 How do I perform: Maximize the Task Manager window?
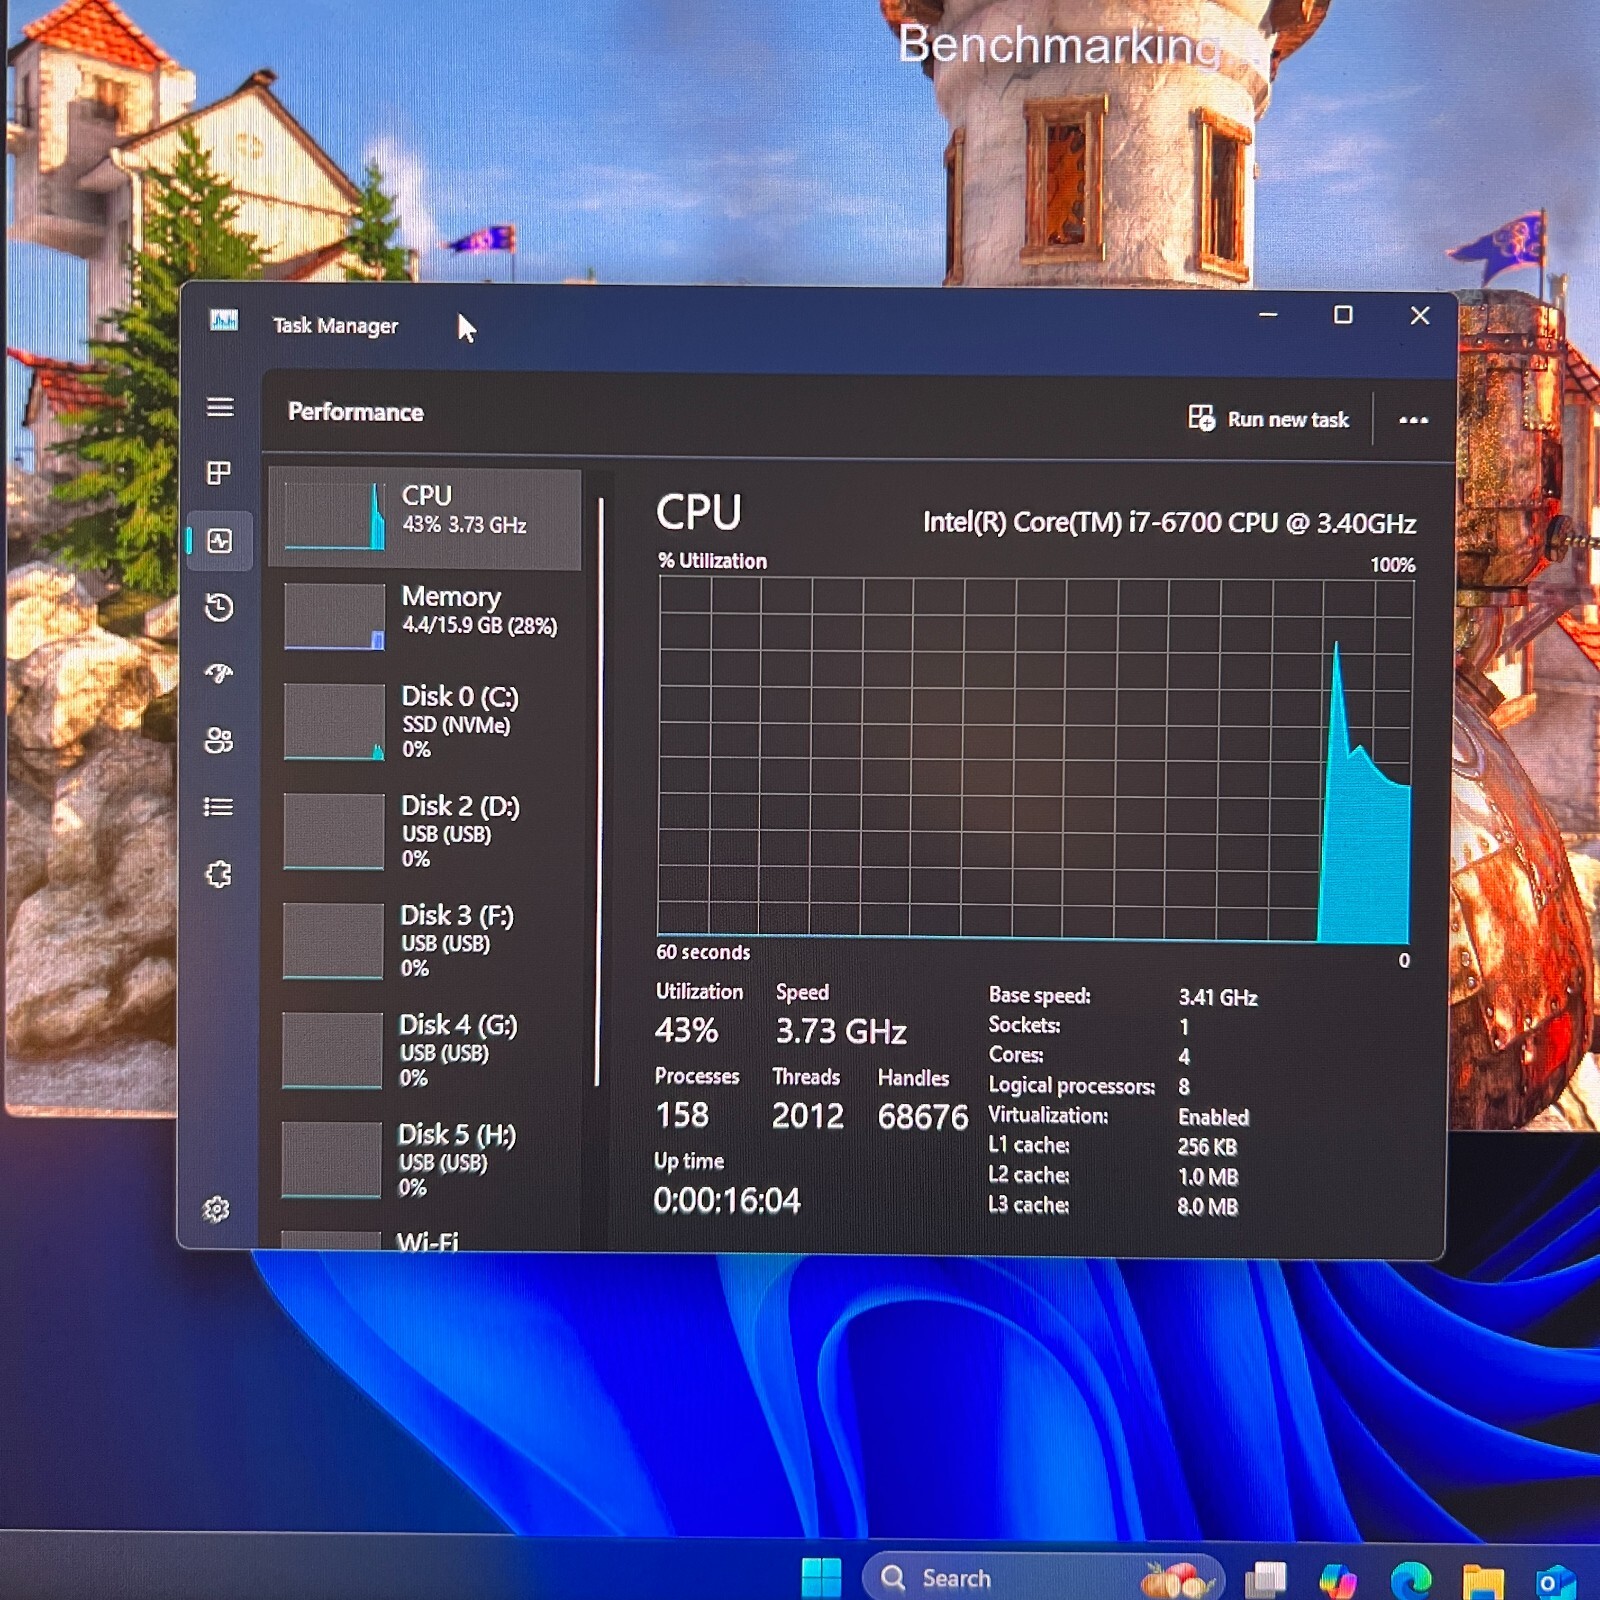[x=1343, y=315]
